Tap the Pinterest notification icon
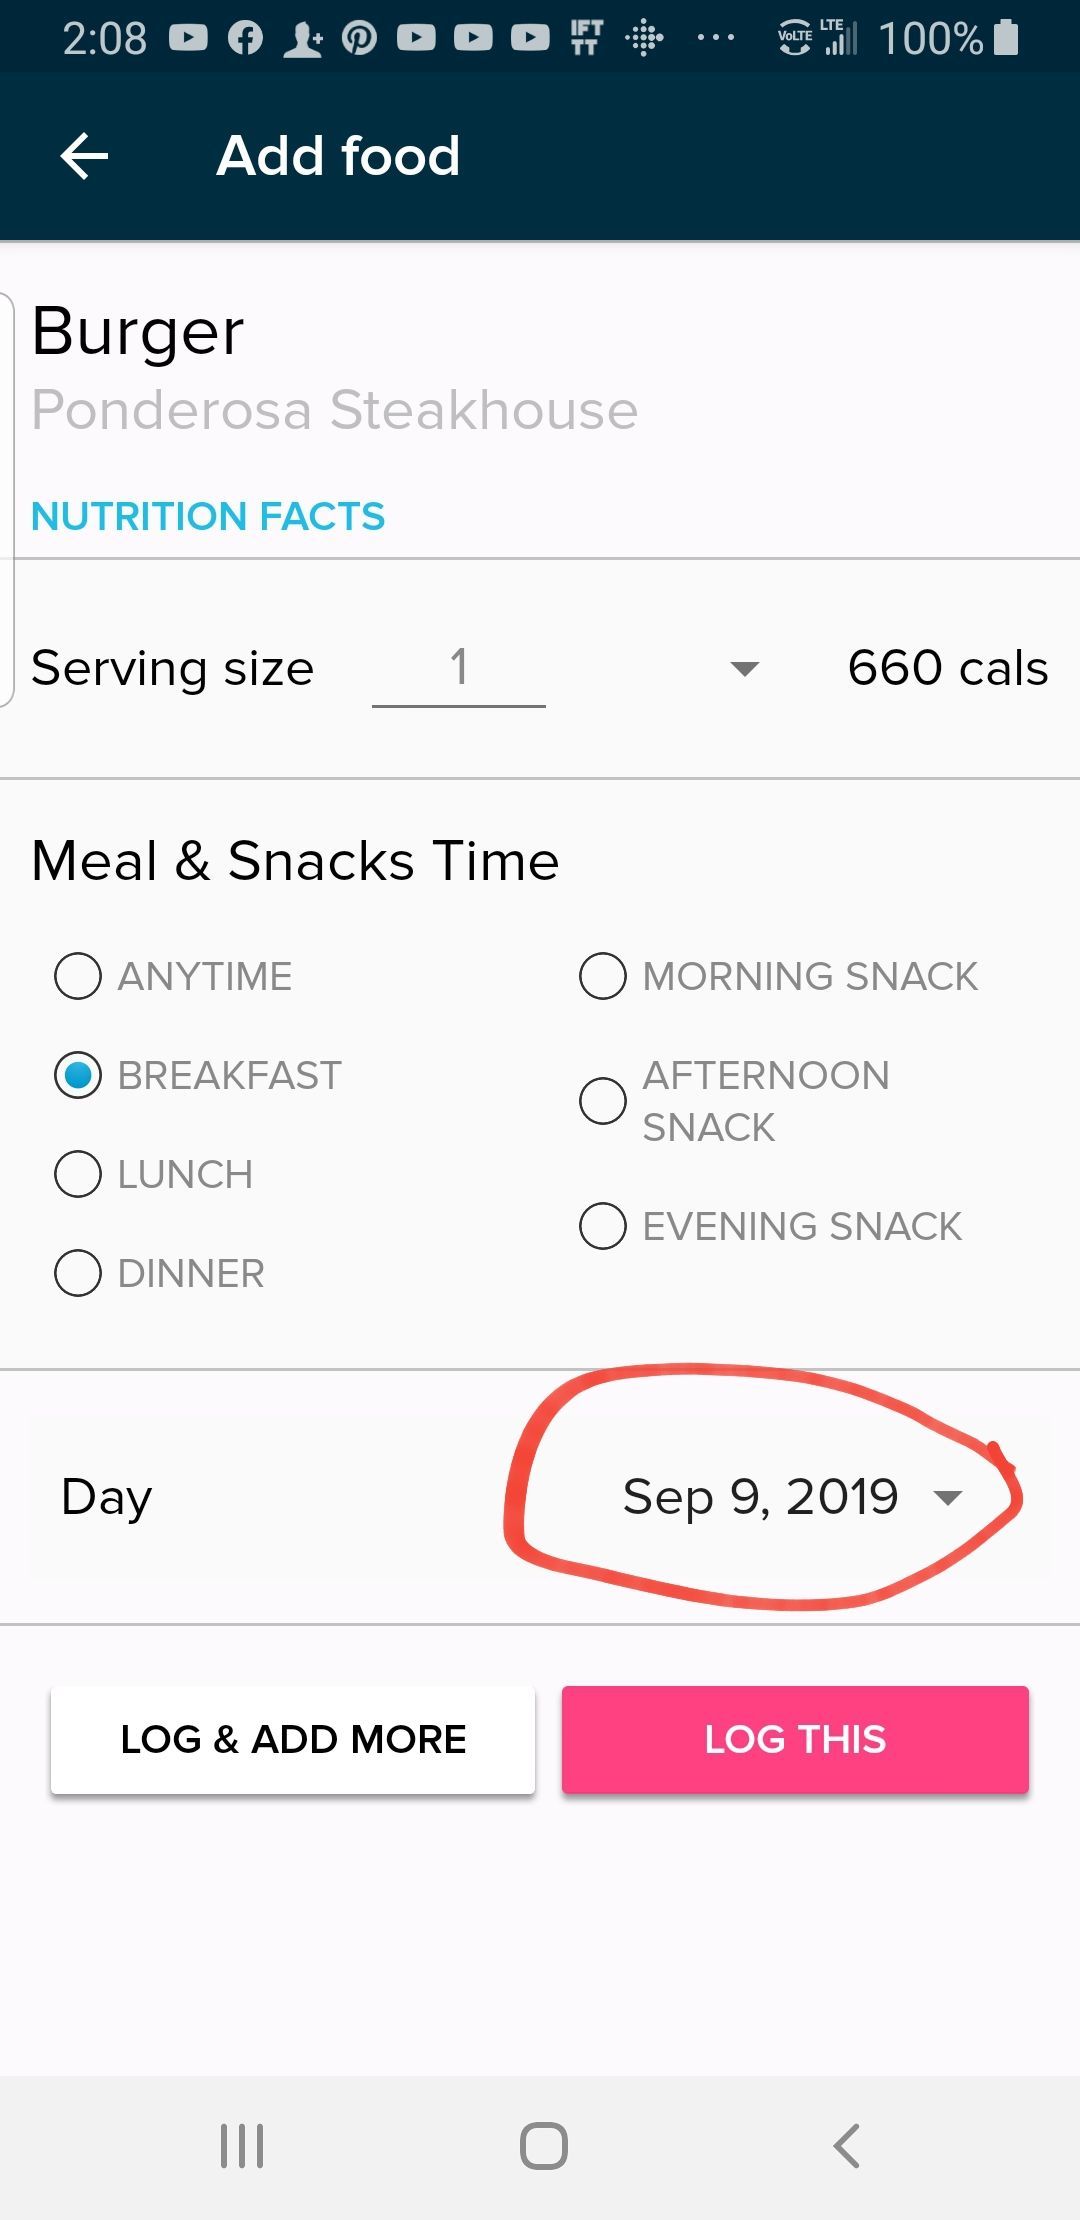1080x2220 pixels. click(359, 39)
